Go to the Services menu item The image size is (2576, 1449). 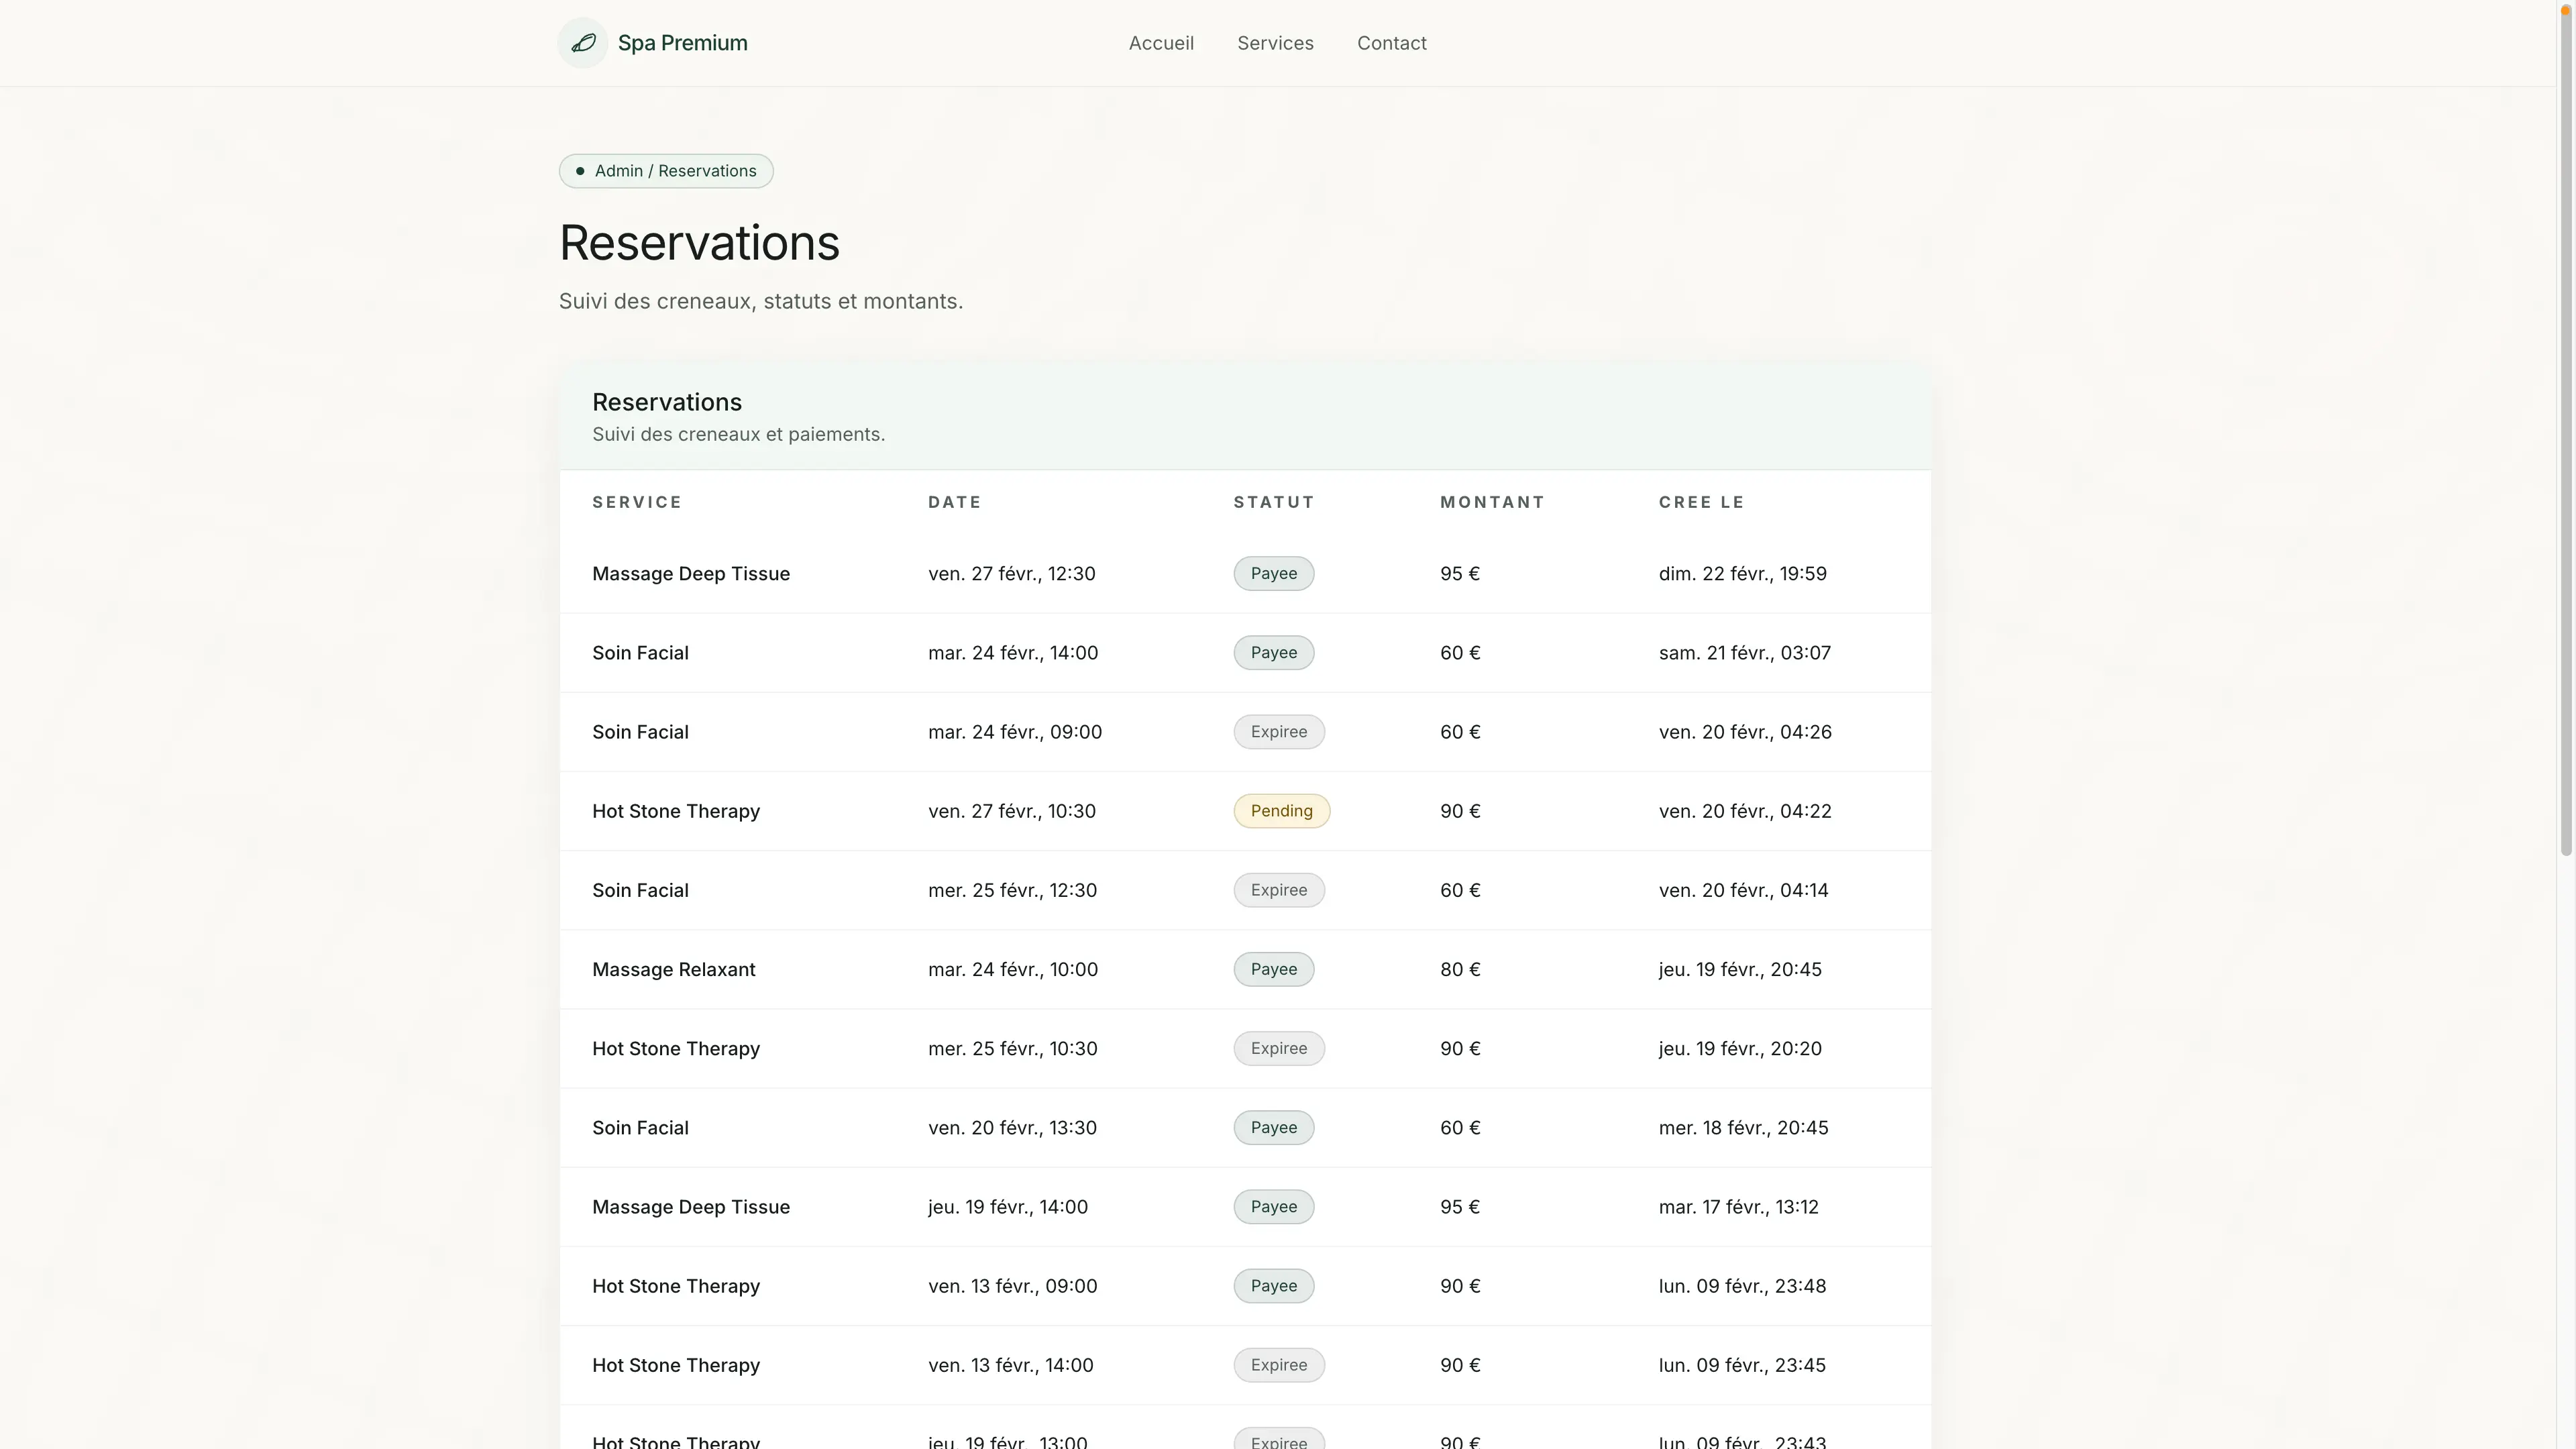[1274, 43]
